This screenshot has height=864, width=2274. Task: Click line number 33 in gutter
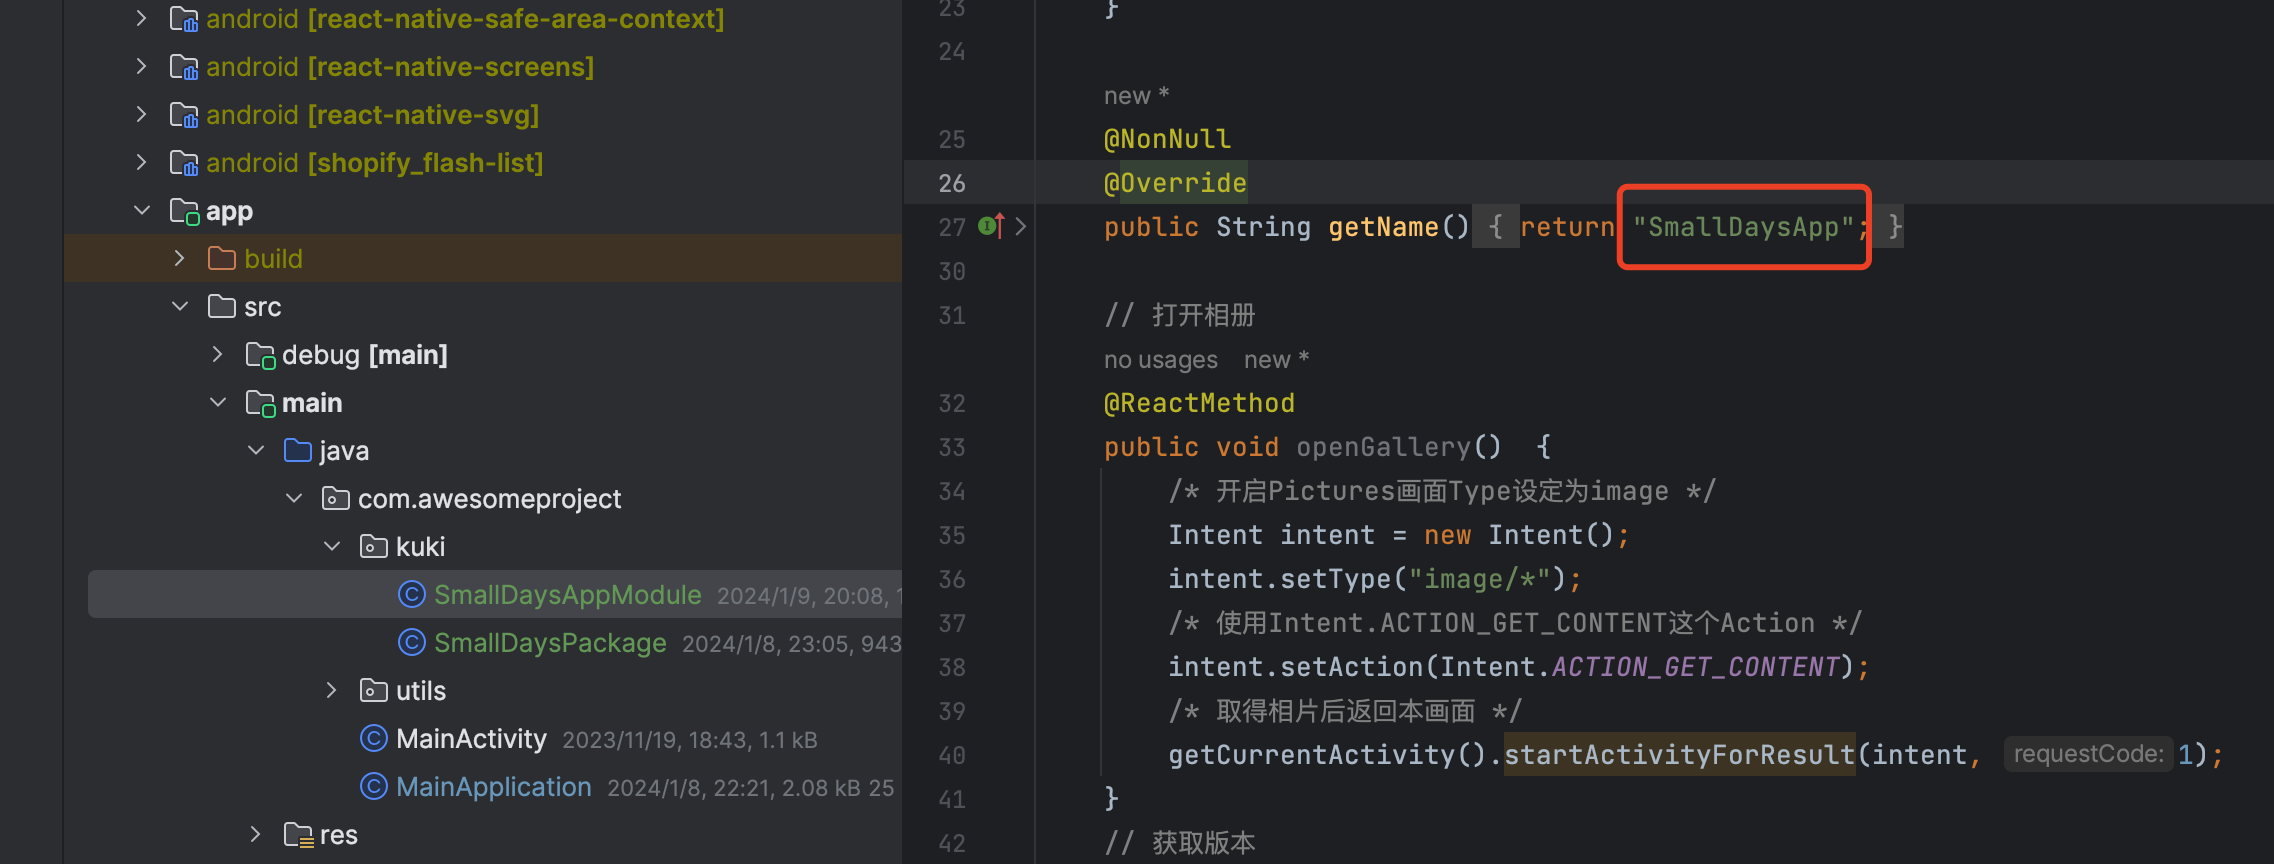(952, 447)
